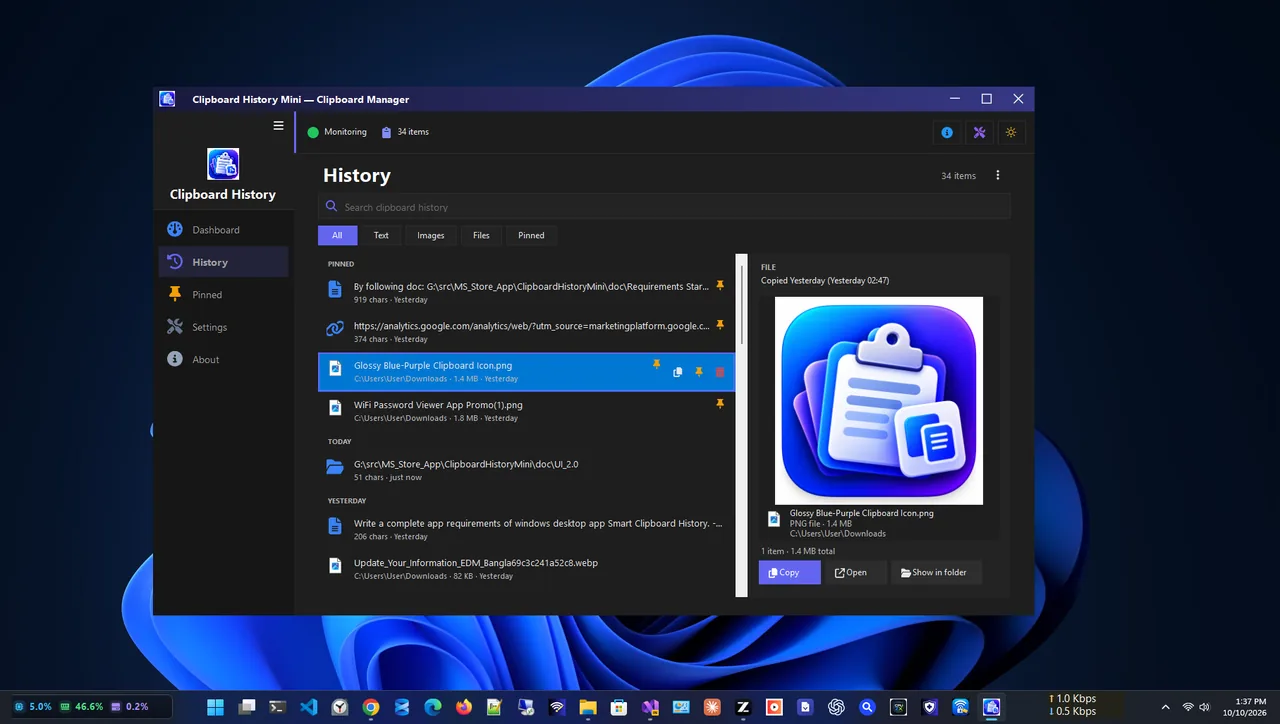Select the "Update_Your_Information_EDM_Bangla69c3c241a52c8.webp" entry

[526, 569]
